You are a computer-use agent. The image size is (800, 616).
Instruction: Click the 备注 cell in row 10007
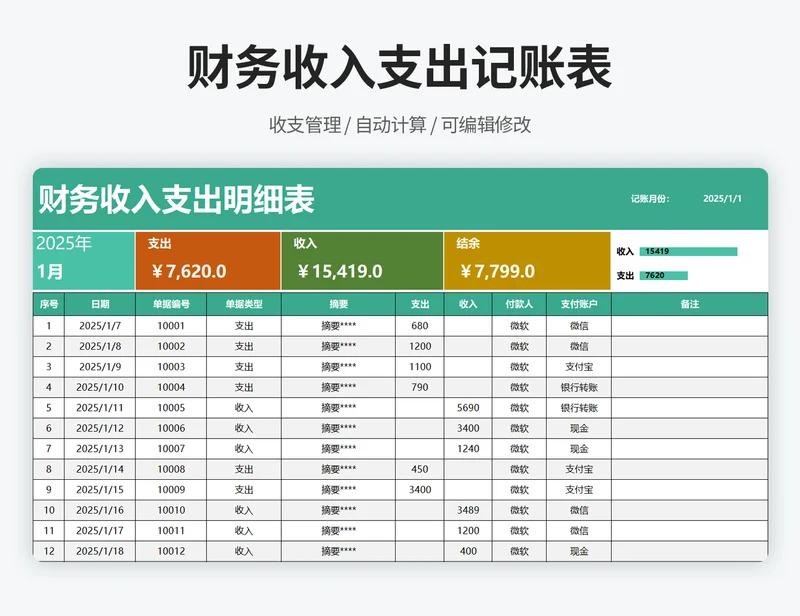690,449
